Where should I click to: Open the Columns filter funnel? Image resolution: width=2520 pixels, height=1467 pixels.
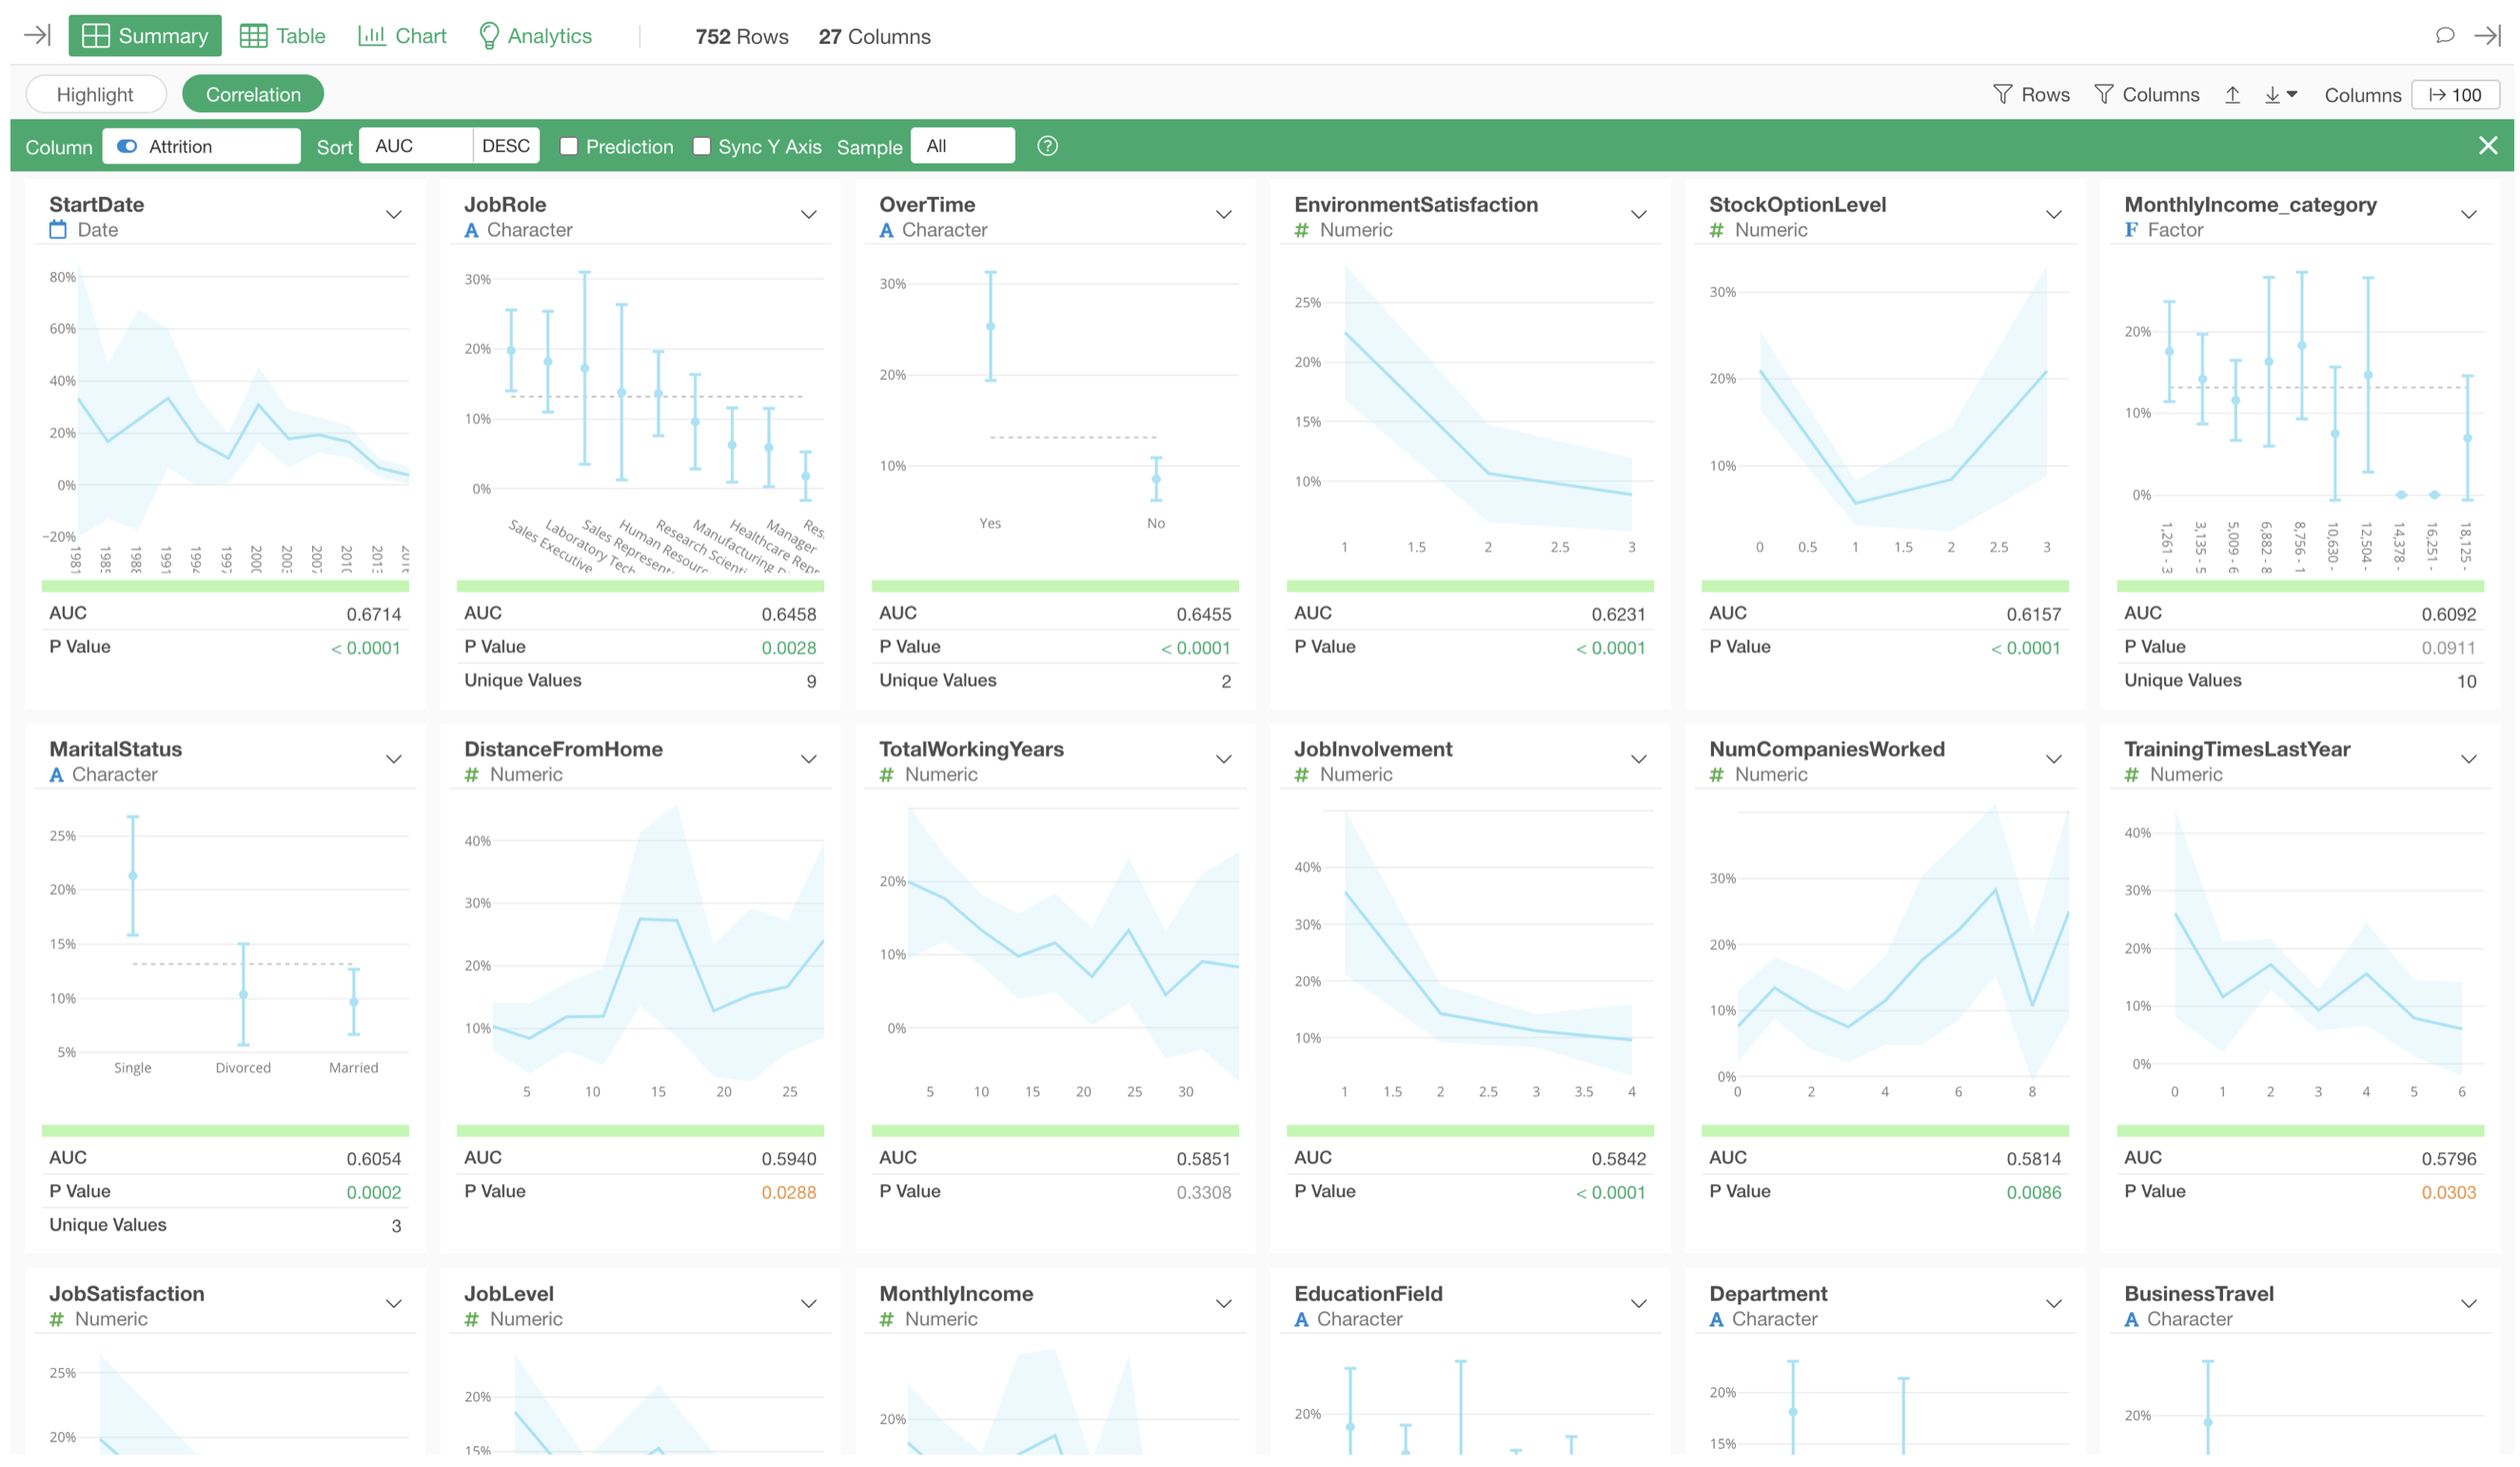pyautogui.click(x=2146, y=94)
